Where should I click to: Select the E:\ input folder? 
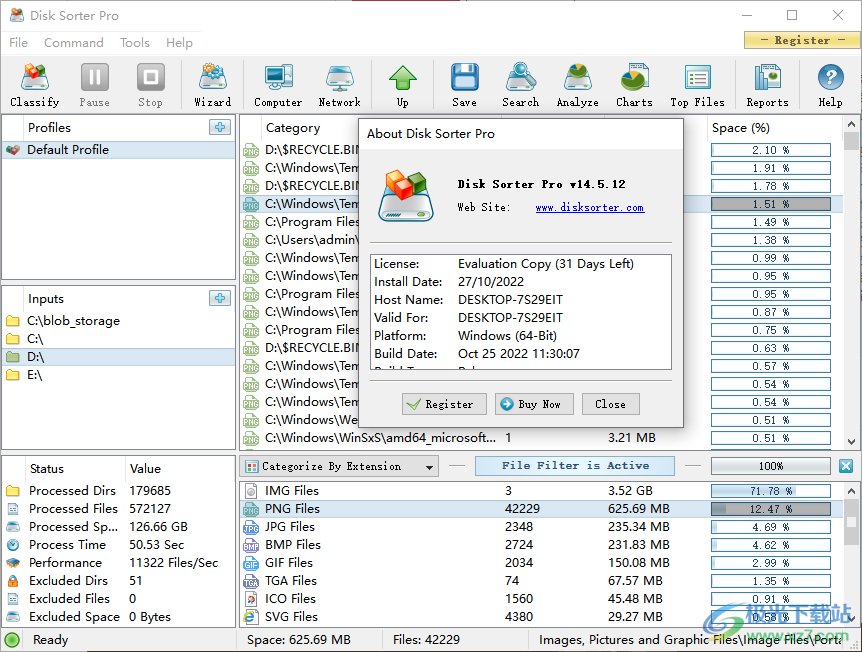[119, 375]
